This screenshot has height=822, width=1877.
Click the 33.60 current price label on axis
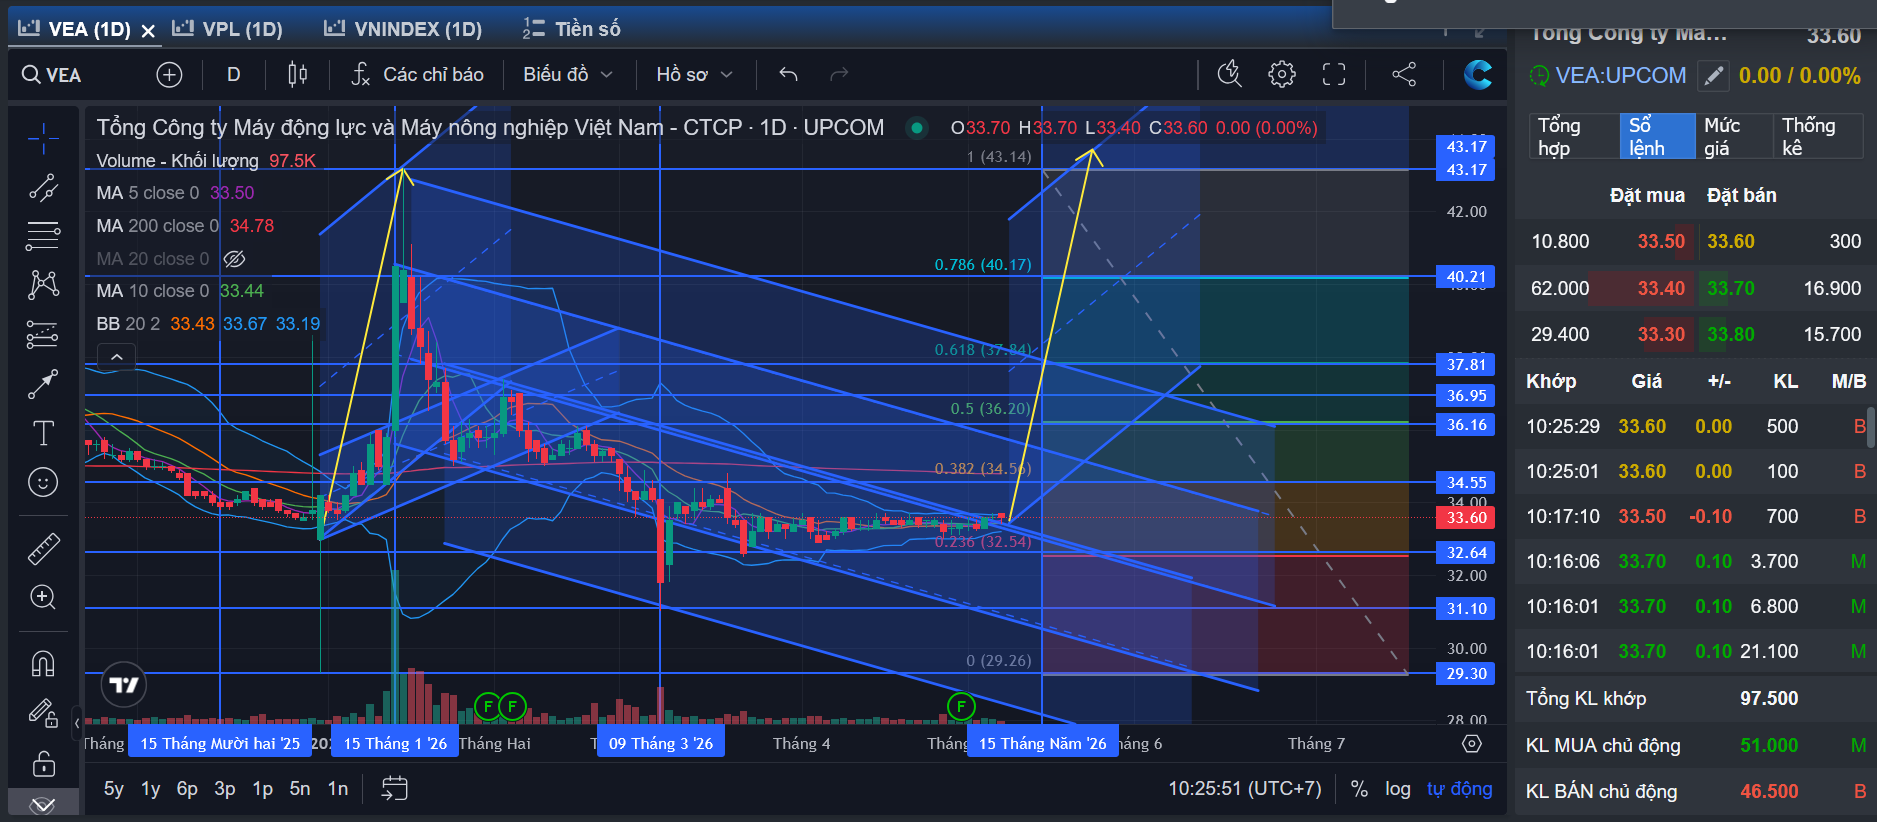(1466, 517)
